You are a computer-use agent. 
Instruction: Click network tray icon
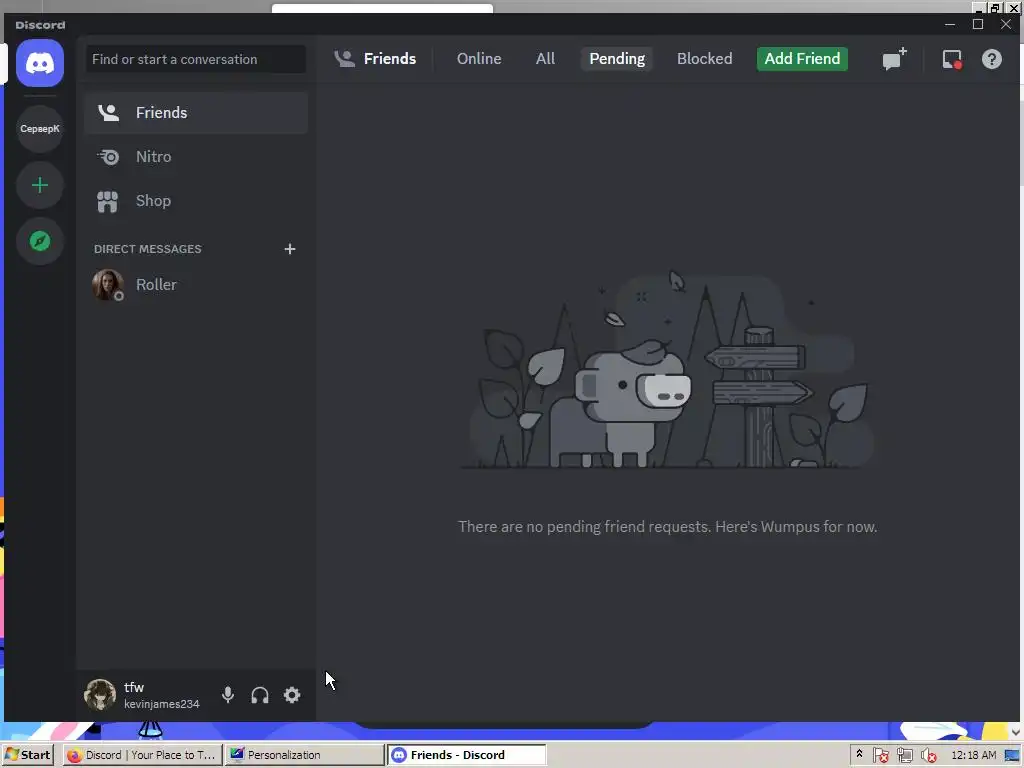[904, 756]
